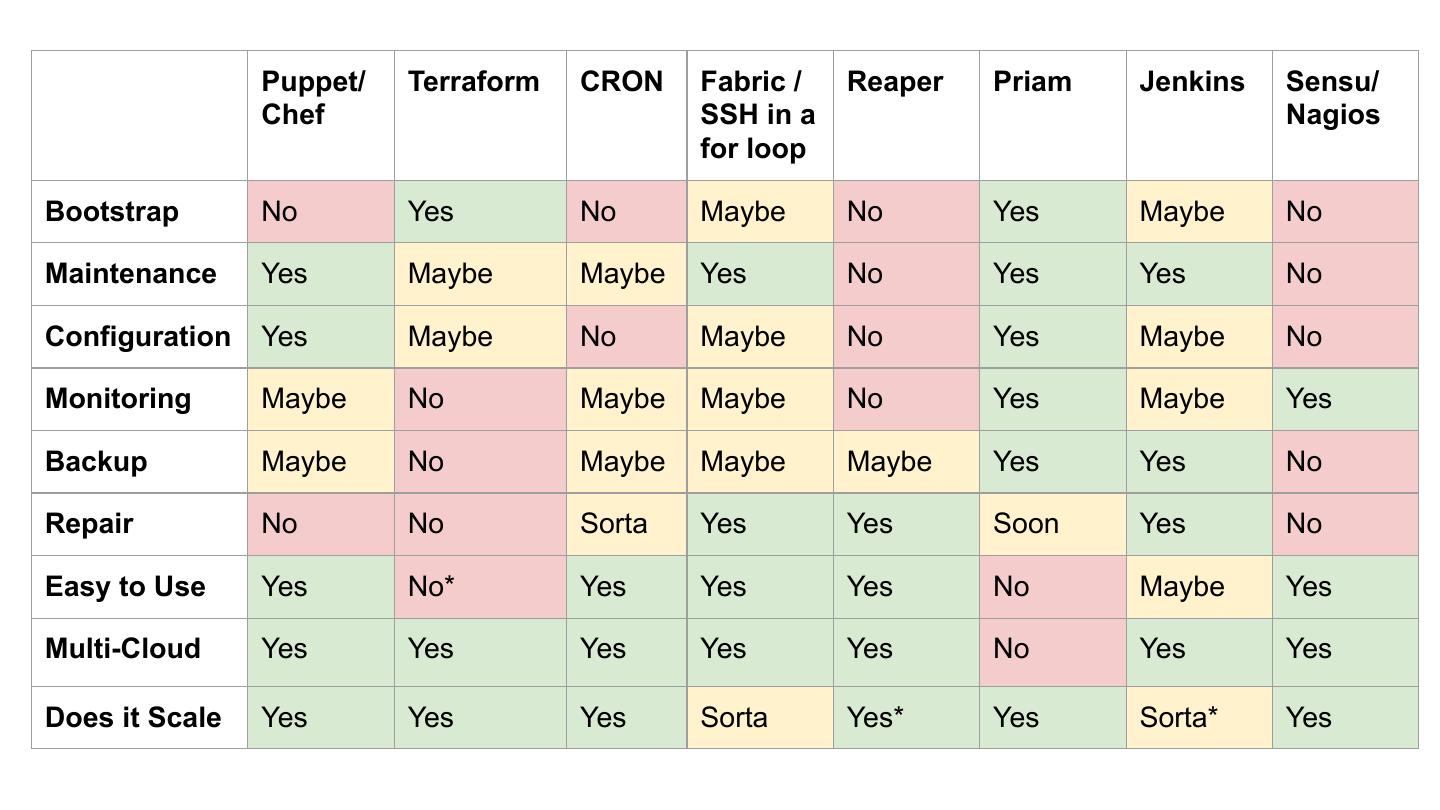Screen dimensions: 1440x810
Task: Select the Sensu/Nagios column header
Action: point(1332,98)
